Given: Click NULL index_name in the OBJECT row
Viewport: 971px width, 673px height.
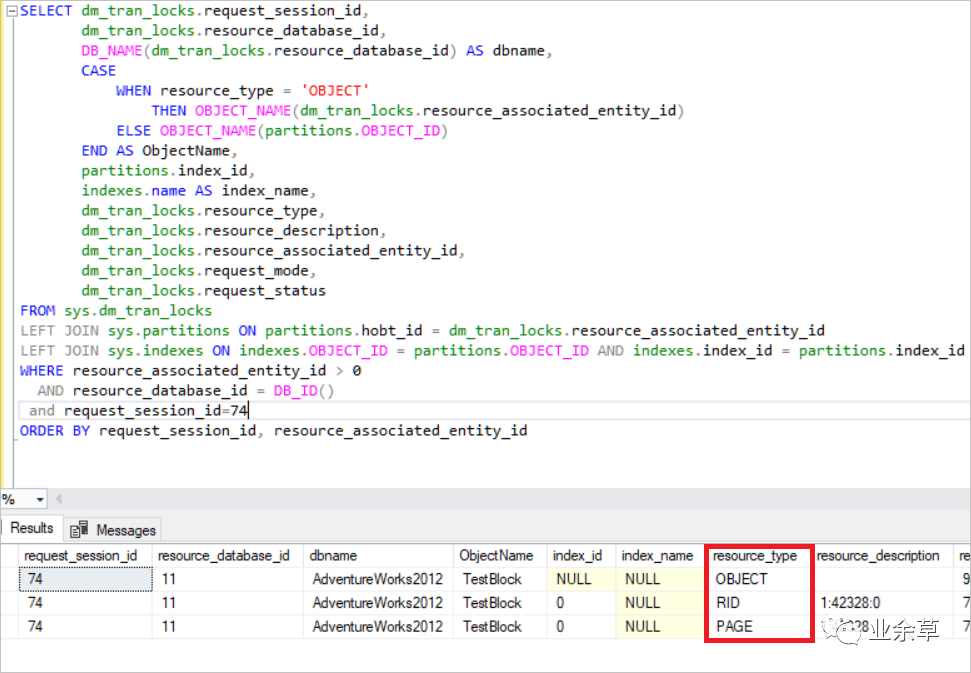Looking at the screenshot, I should tap(661, 579).
